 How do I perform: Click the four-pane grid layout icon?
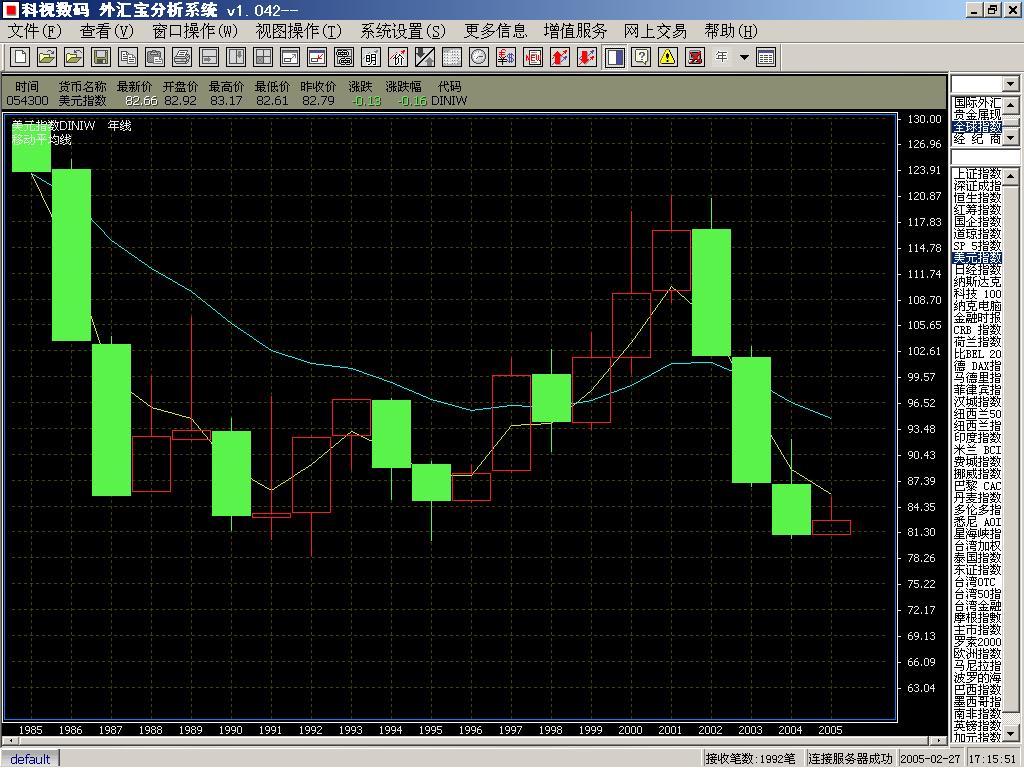click(x=263, y=57)
